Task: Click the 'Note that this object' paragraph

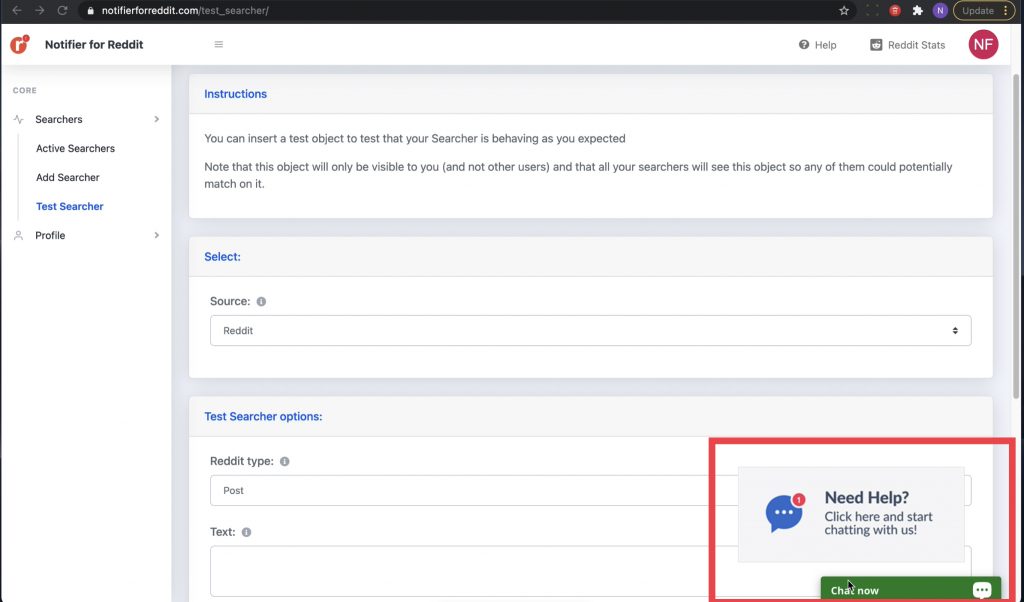Action: 578,176
